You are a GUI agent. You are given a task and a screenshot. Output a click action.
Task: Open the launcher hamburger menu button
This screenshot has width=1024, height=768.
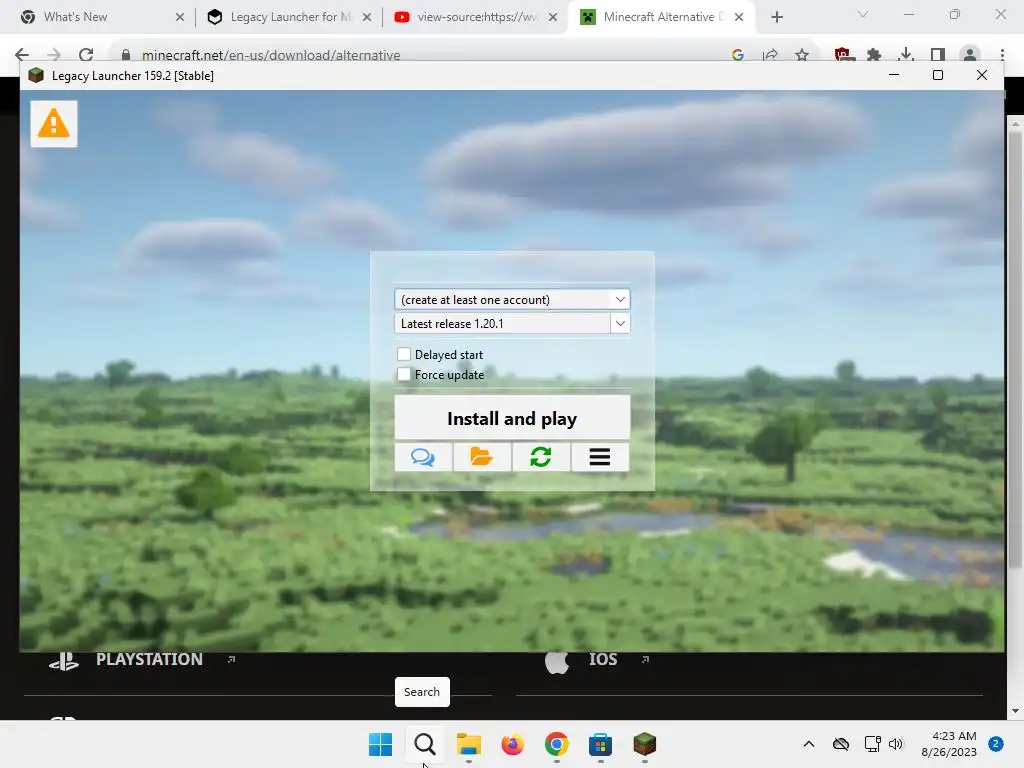coord(600,456)
